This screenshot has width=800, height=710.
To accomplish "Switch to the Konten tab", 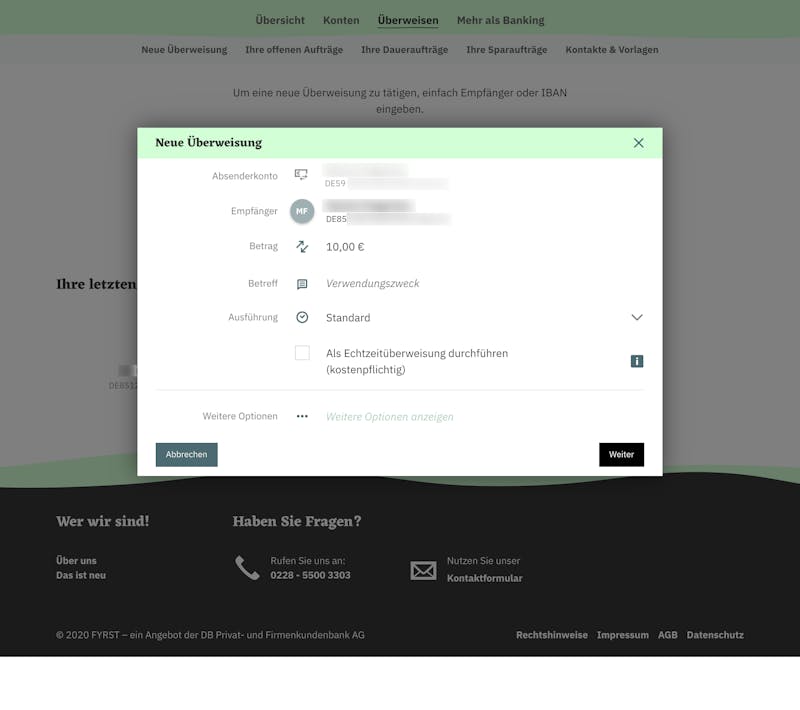I will pos(341,20).
